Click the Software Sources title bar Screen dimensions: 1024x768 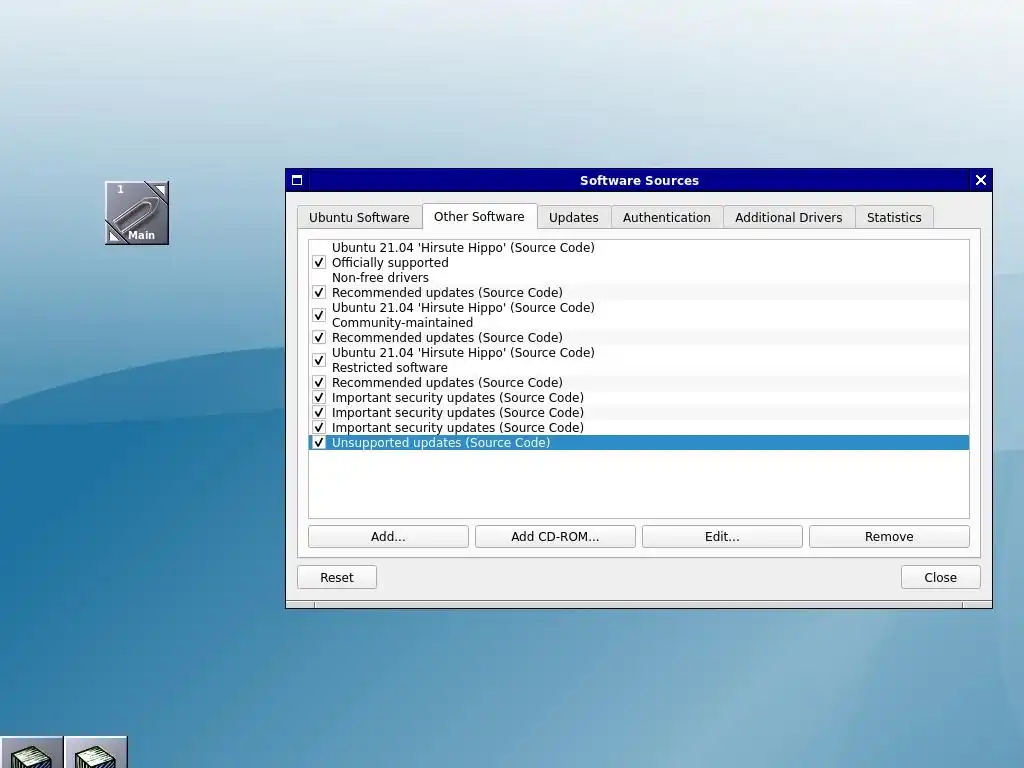tap(639, 180)
